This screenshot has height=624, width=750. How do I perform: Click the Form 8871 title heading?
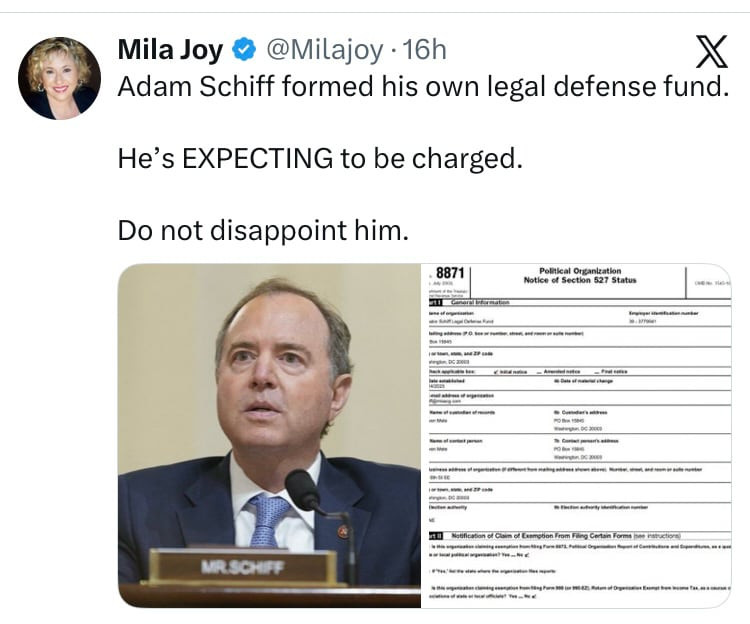click(x=579, y=275)
